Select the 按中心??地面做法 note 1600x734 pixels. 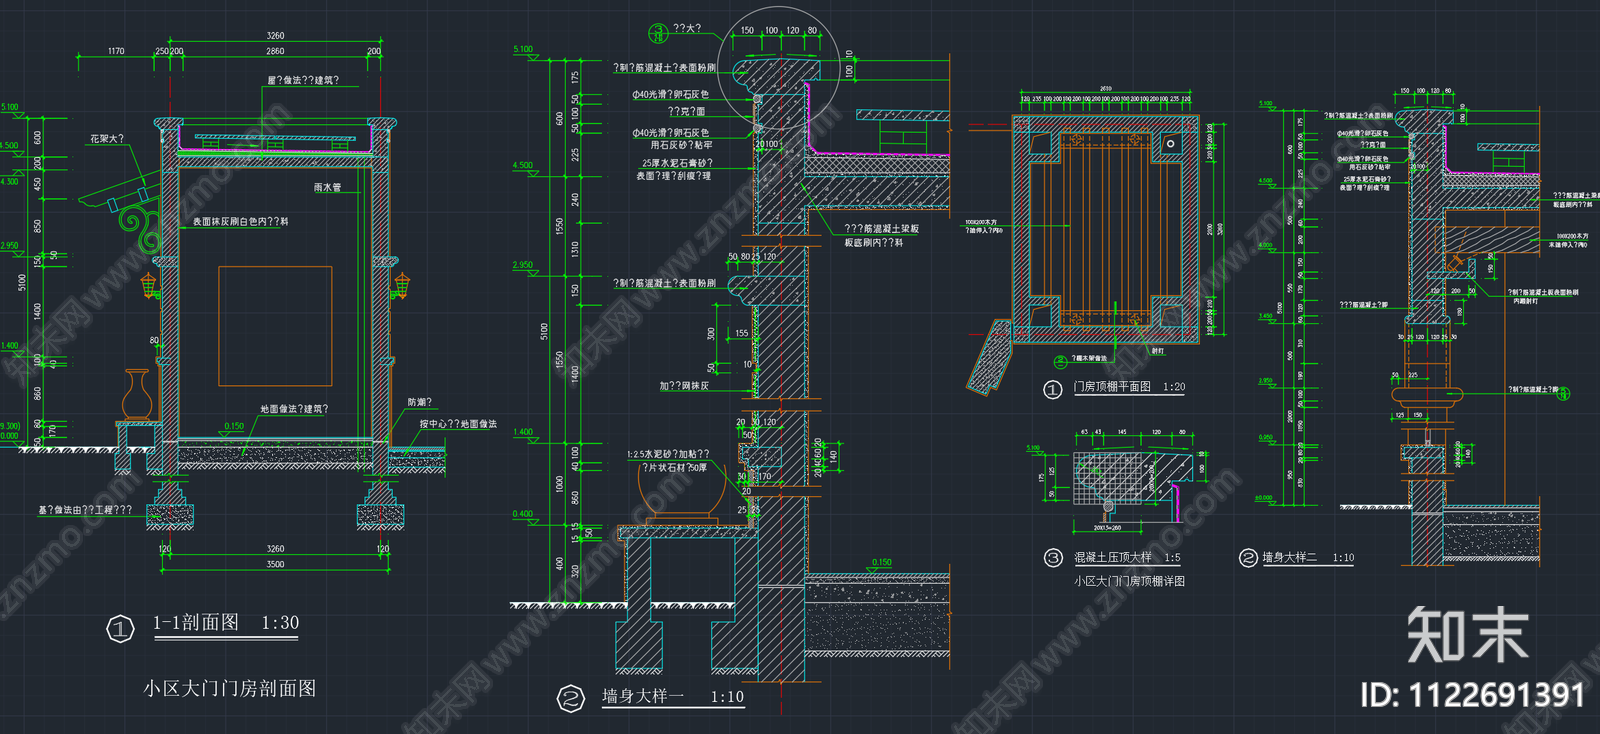click(458, 424)
